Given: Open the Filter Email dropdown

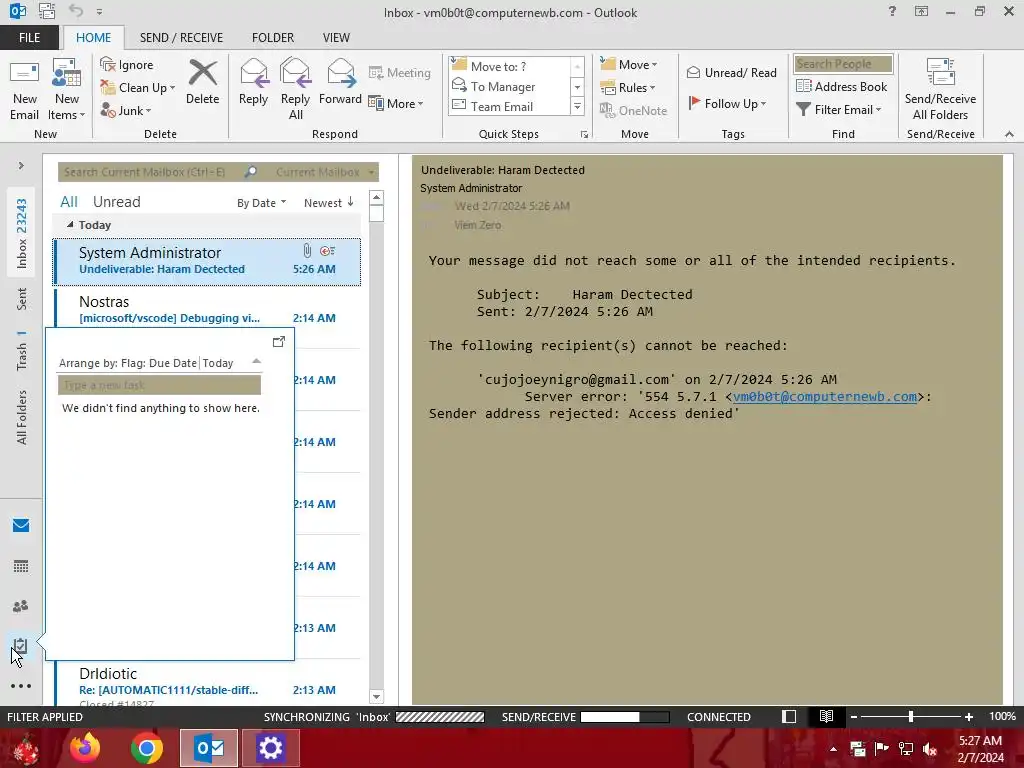Looking at the screenshot, I should click(x=839, y=110).
